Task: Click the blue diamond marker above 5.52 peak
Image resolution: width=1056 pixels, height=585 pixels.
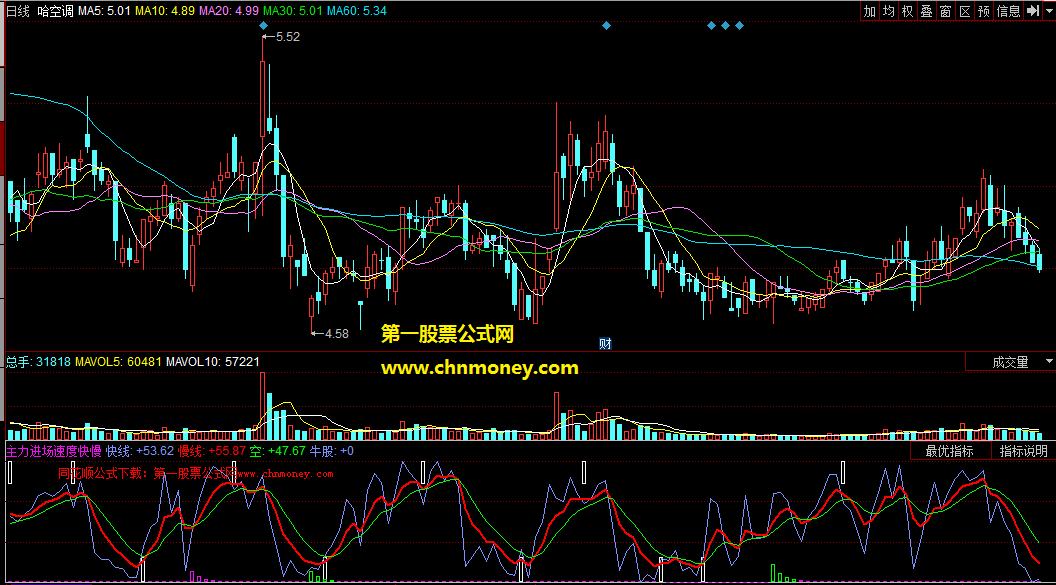Action: click(263, 26)
